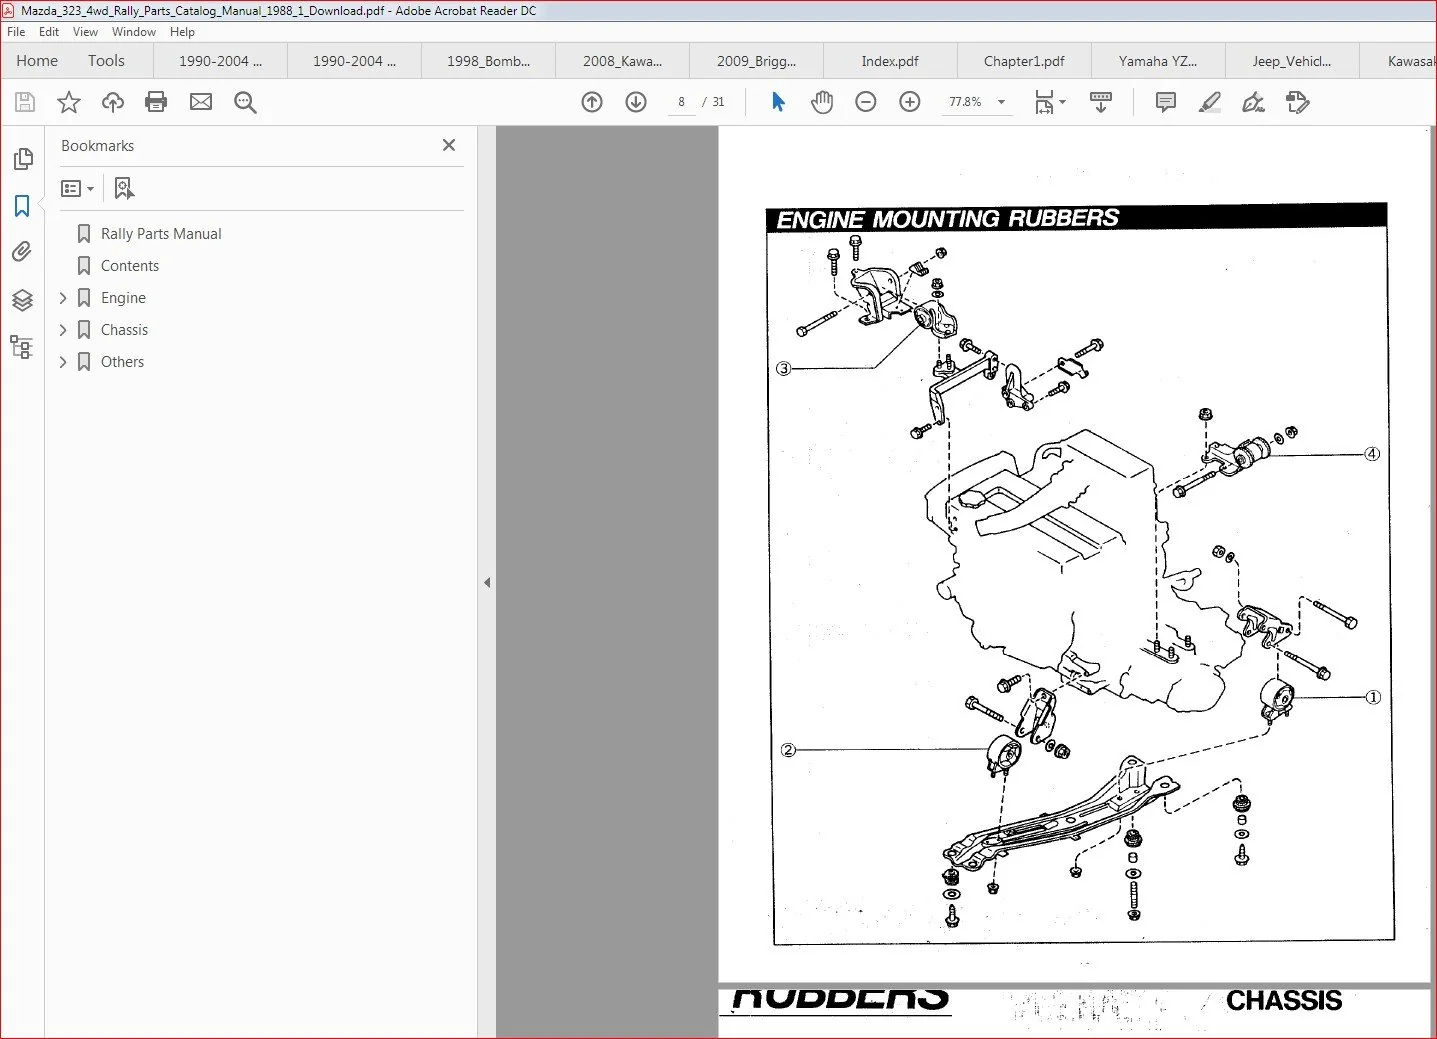Open the Attachments paperclip panel
1437x1039 pixels.
[22, 252]
